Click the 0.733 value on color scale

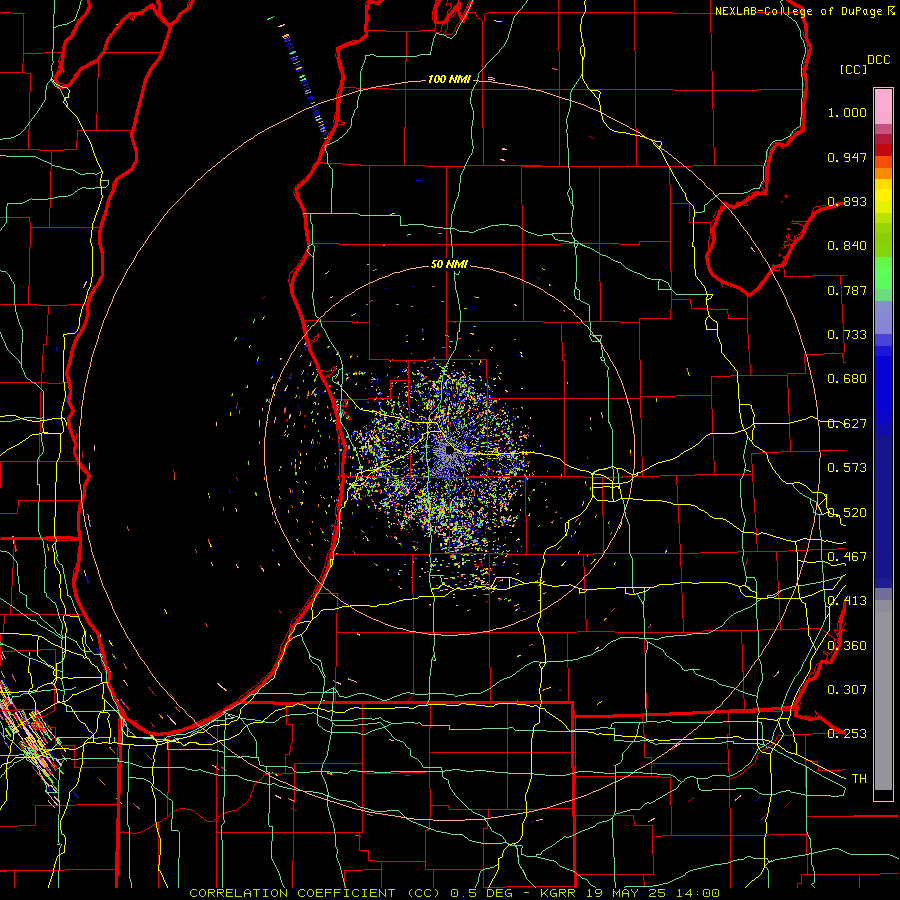pos(847,335)
